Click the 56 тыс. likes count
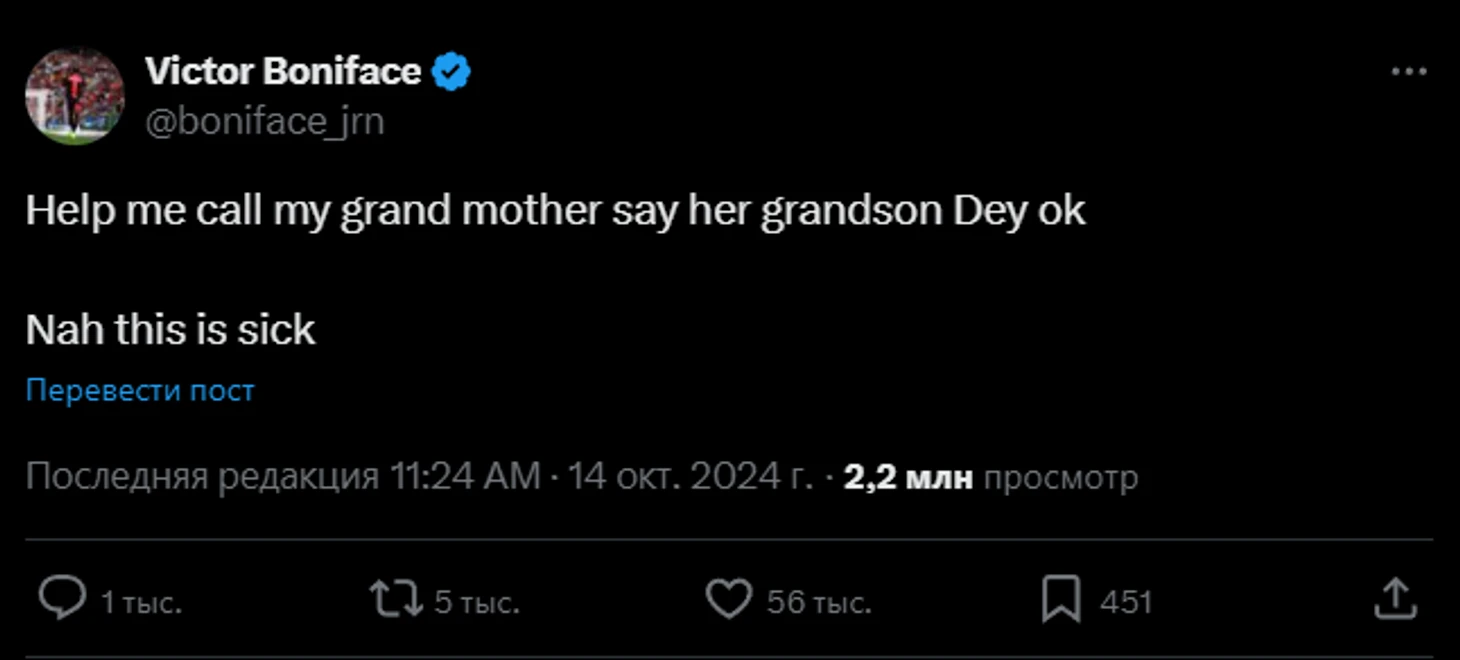The image size is (1460, 660). tap(819, 602)
